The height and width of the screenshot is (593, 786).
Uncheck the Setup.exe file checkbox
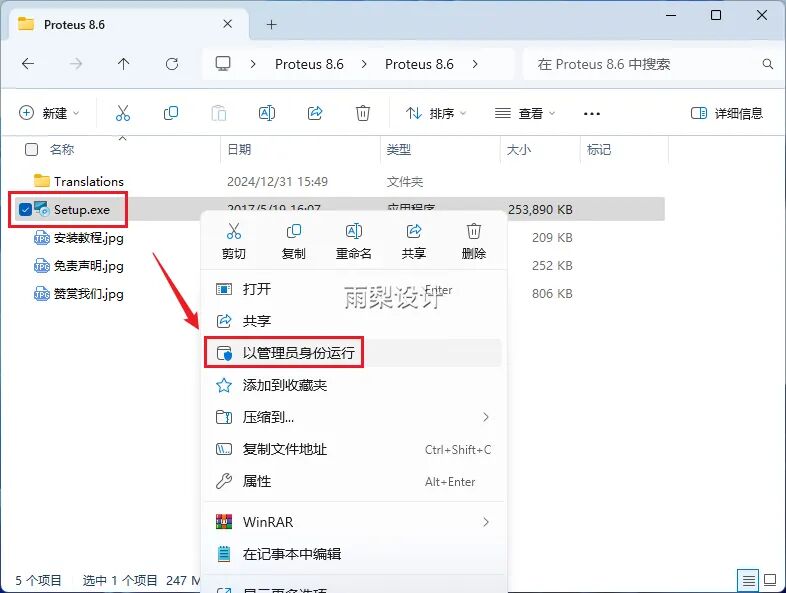click(x=25, y=209)
